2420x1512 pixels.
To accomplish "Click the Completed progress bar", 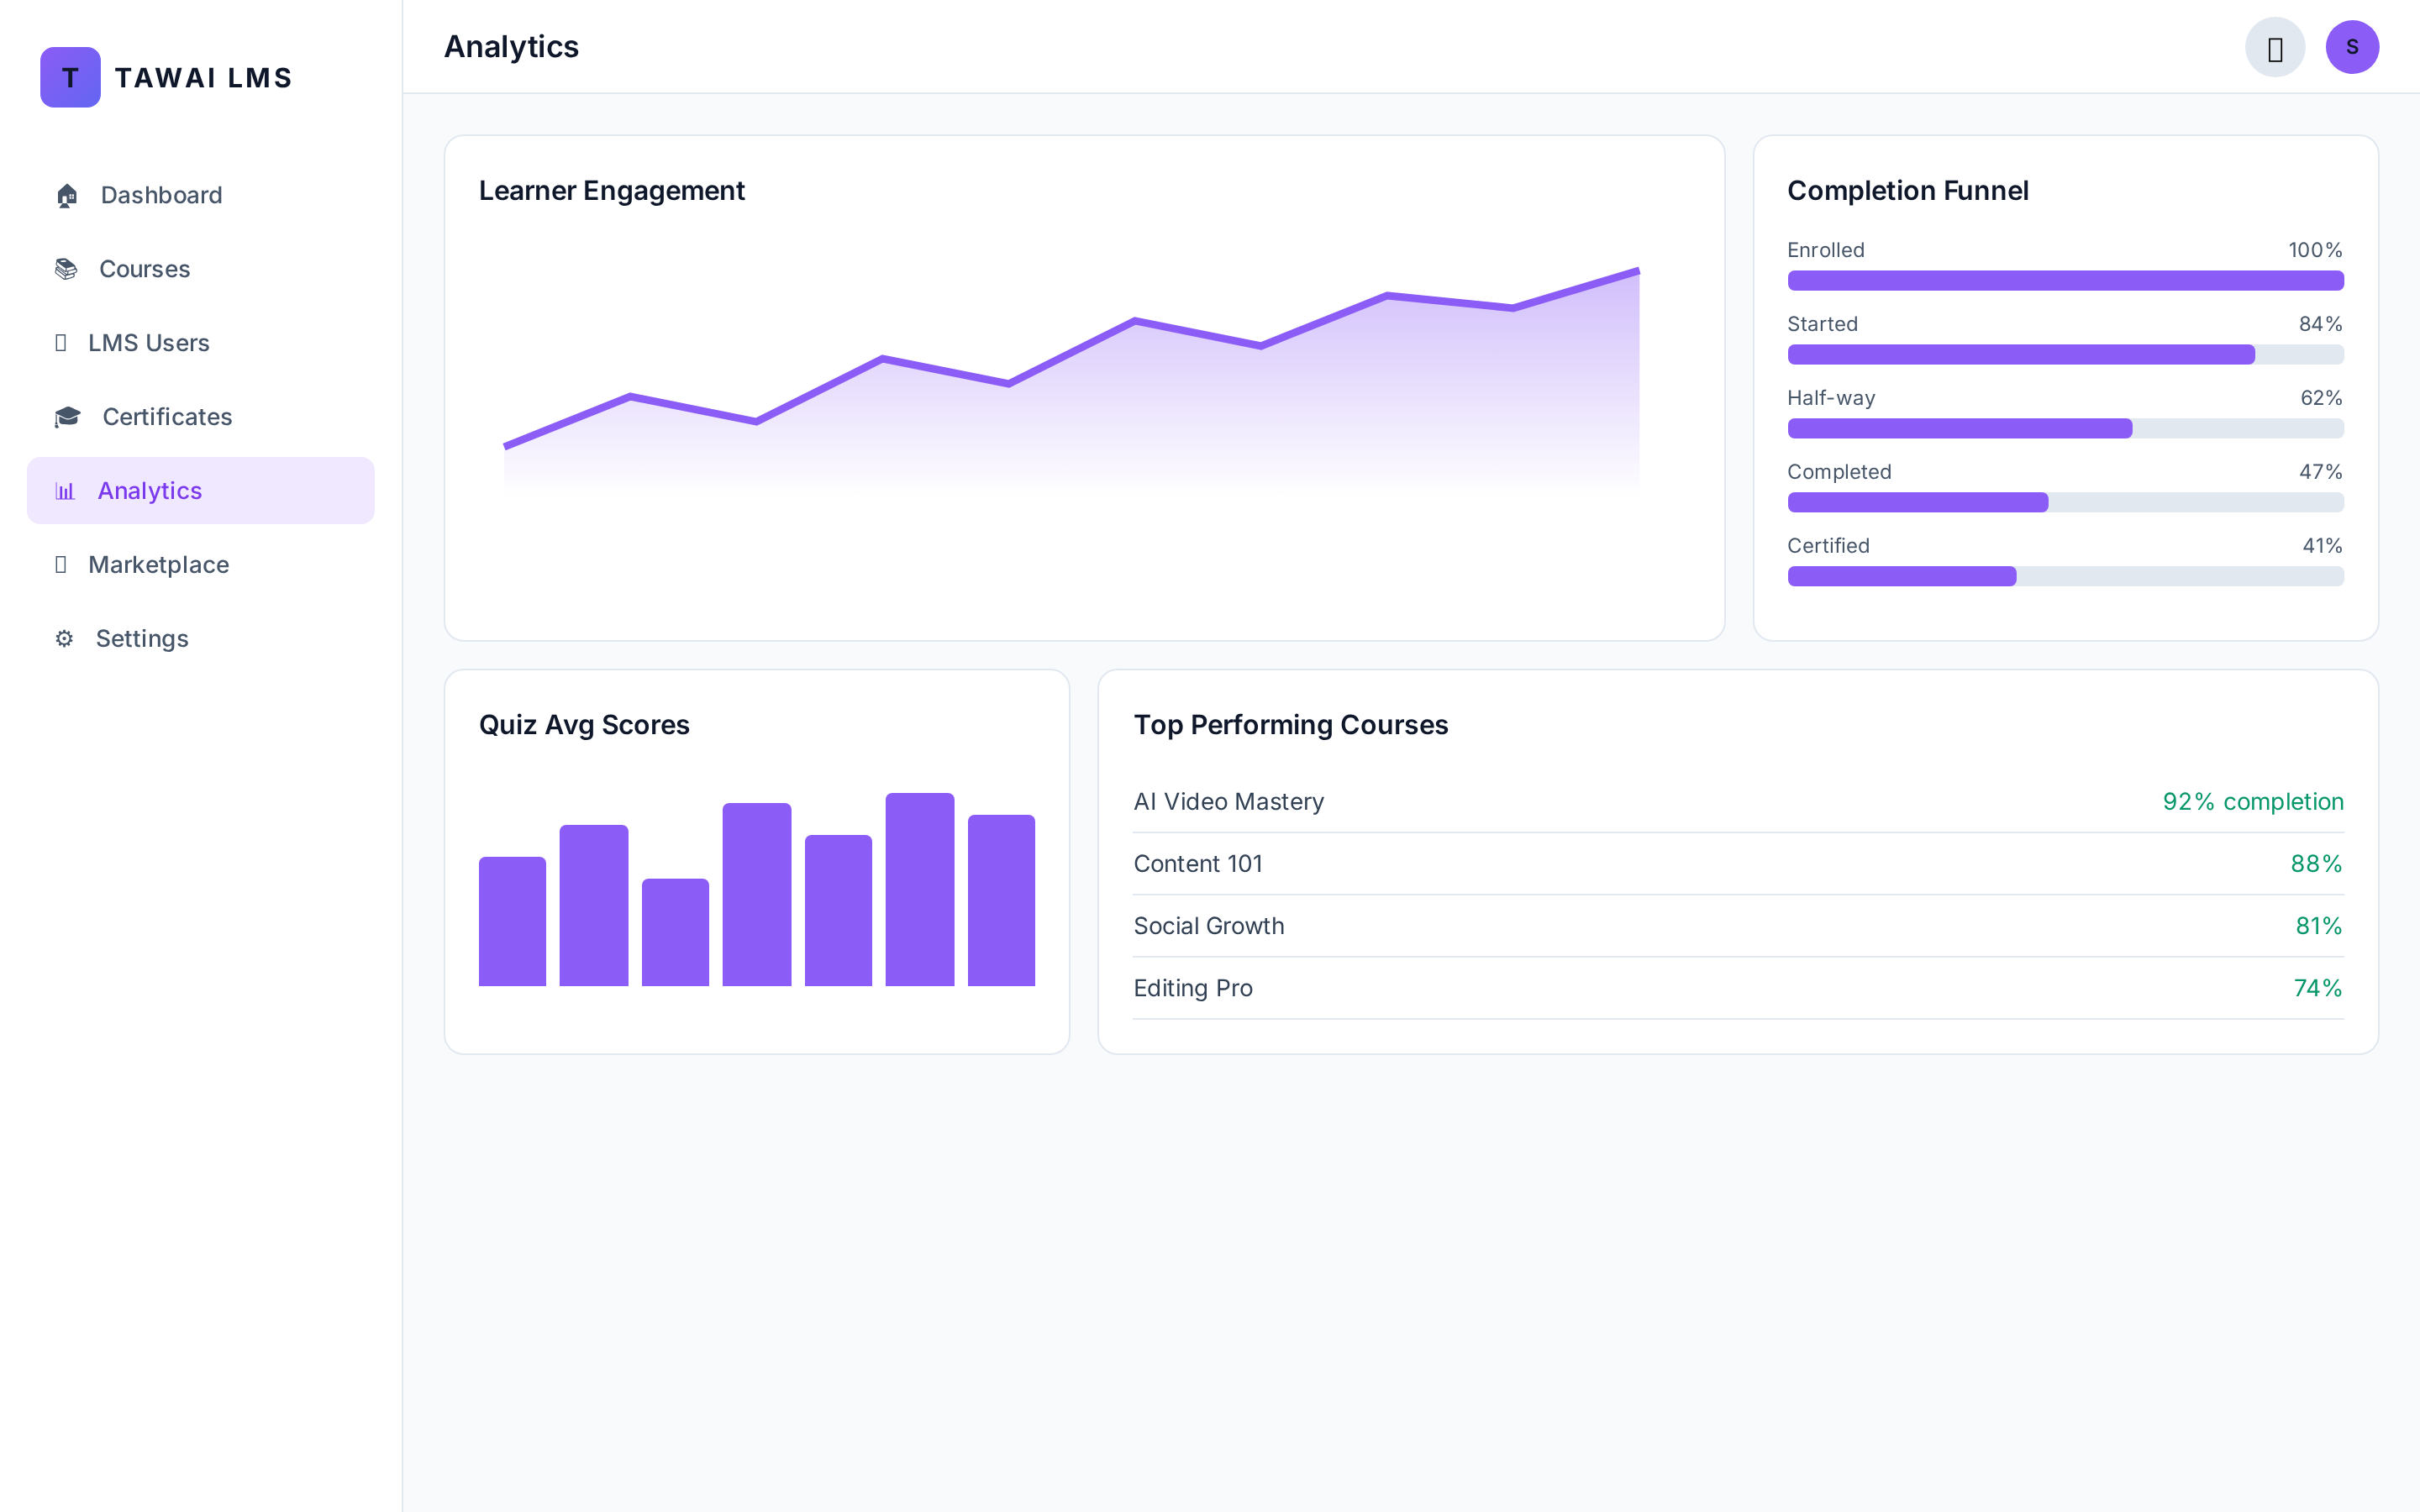I will (2065, 503).
